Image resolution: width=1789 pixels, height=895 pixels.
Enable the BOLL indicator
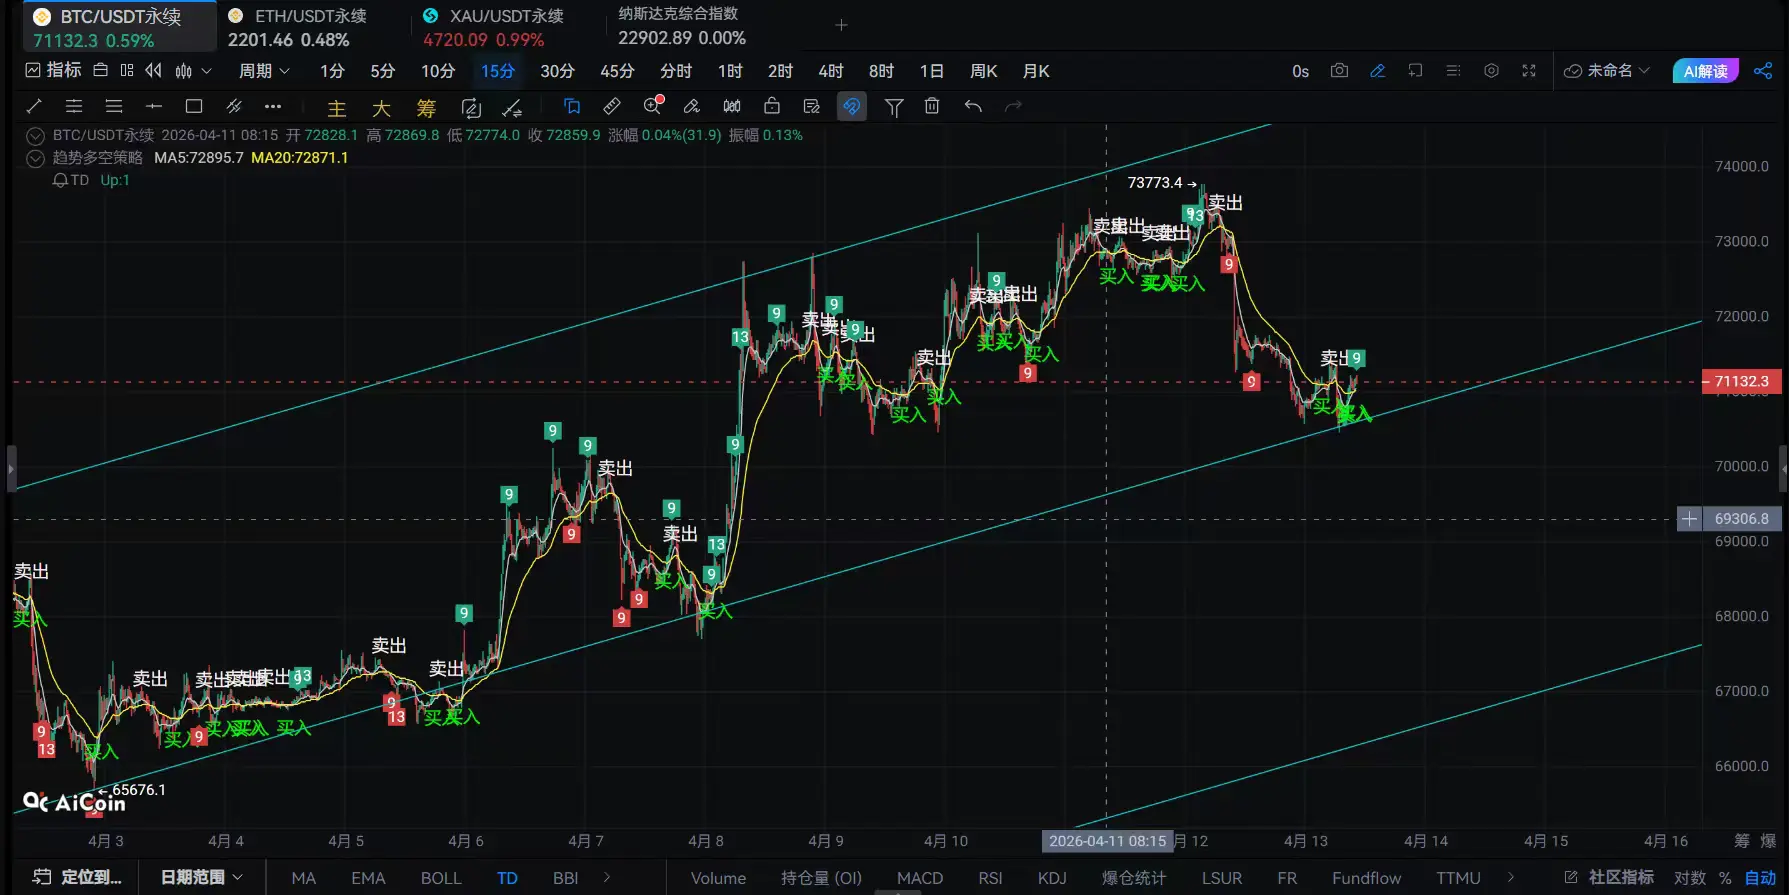point(441,878)
